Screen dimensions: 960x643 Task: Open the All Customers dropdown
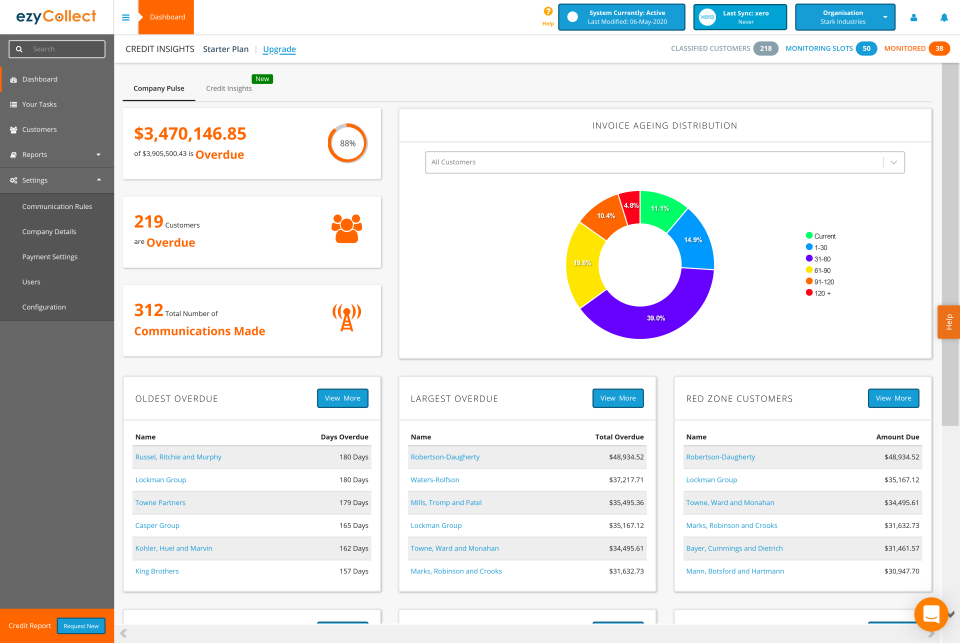click(663, 162)
